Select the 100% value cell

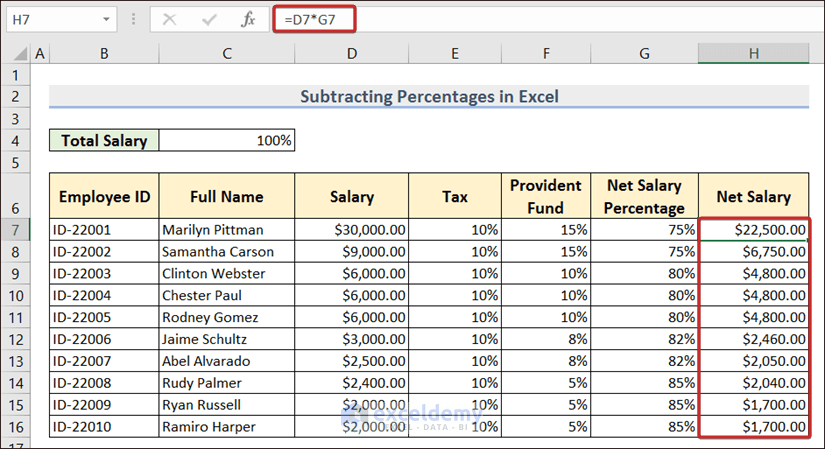(x=227, y=141)
